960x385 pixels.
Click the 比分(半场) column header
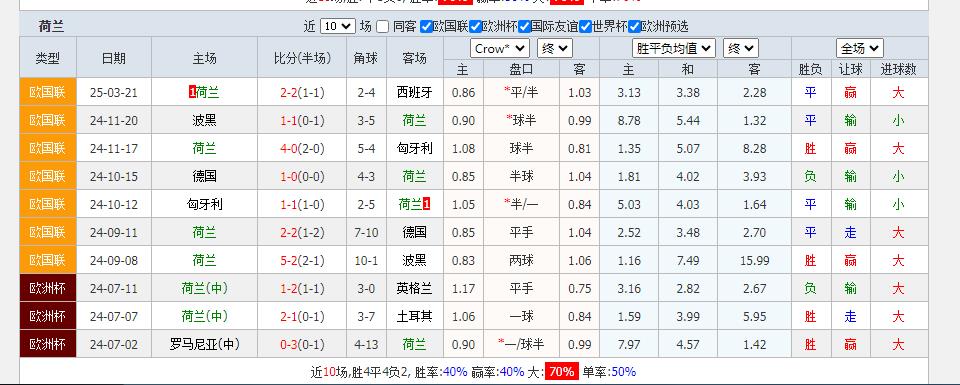(x=302, y=58)
